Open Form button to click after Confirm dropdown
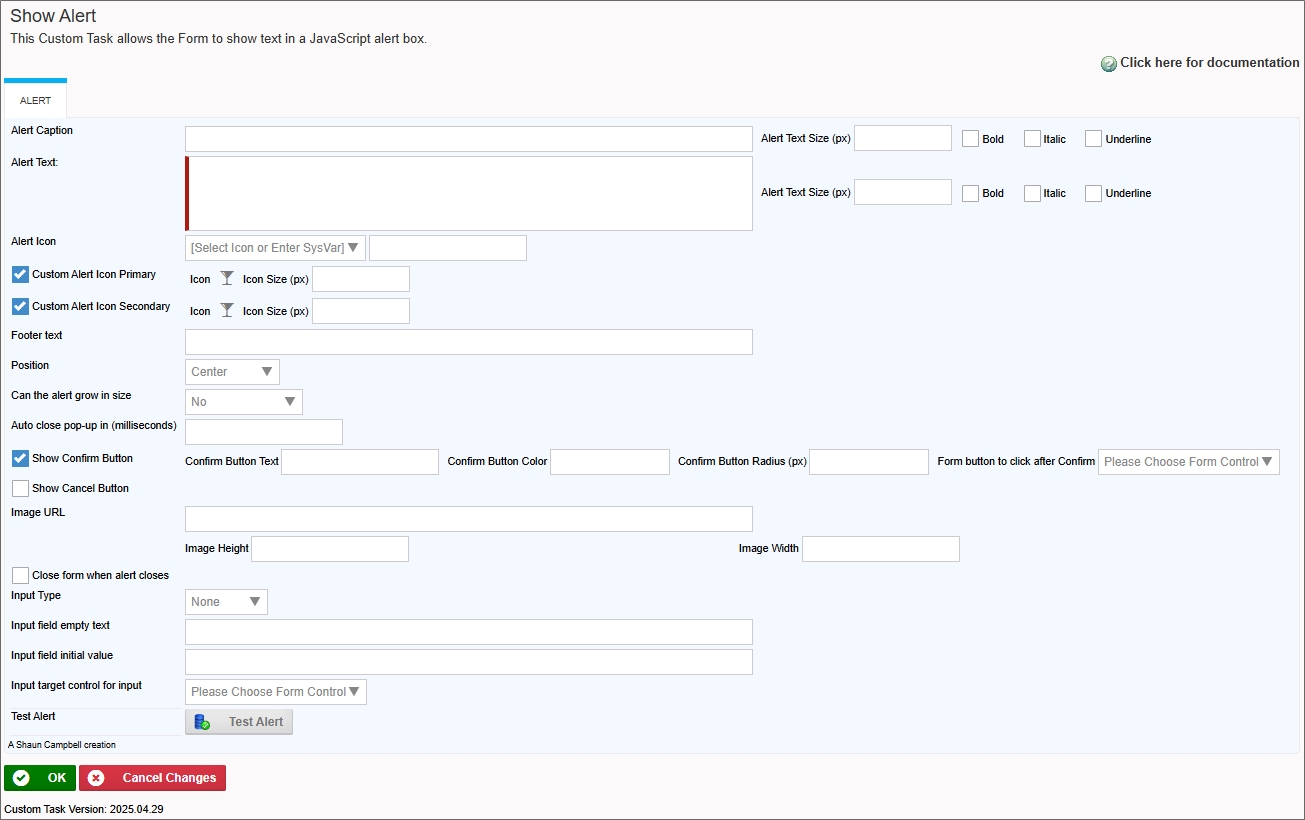Screen dimensions: 1305x820 (x=1188, y=462)
